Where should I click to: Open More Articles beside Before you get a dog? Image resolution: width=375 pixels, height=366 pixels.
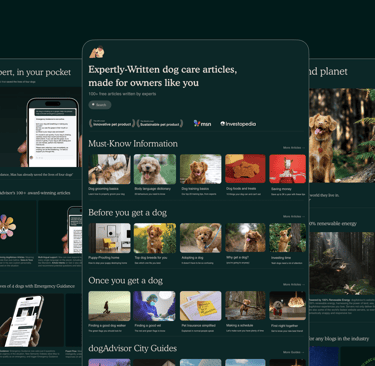(293, 216)
